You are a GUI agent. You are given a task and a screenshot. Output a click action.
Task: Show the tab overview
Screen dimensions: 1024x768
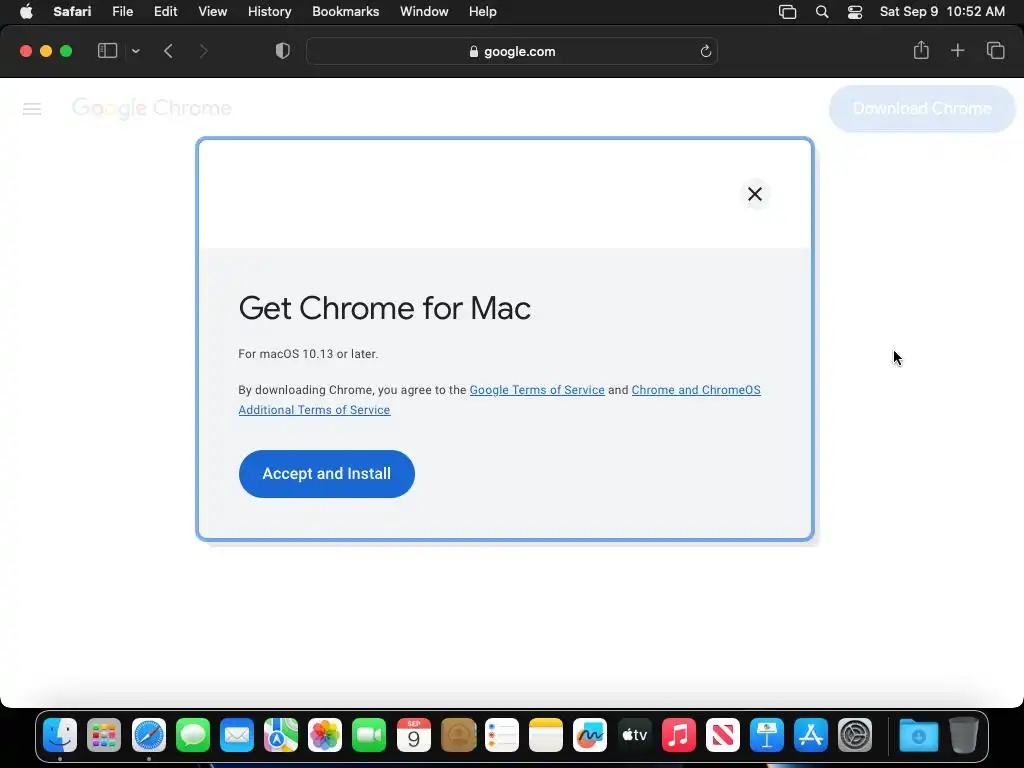coord(995,50)
